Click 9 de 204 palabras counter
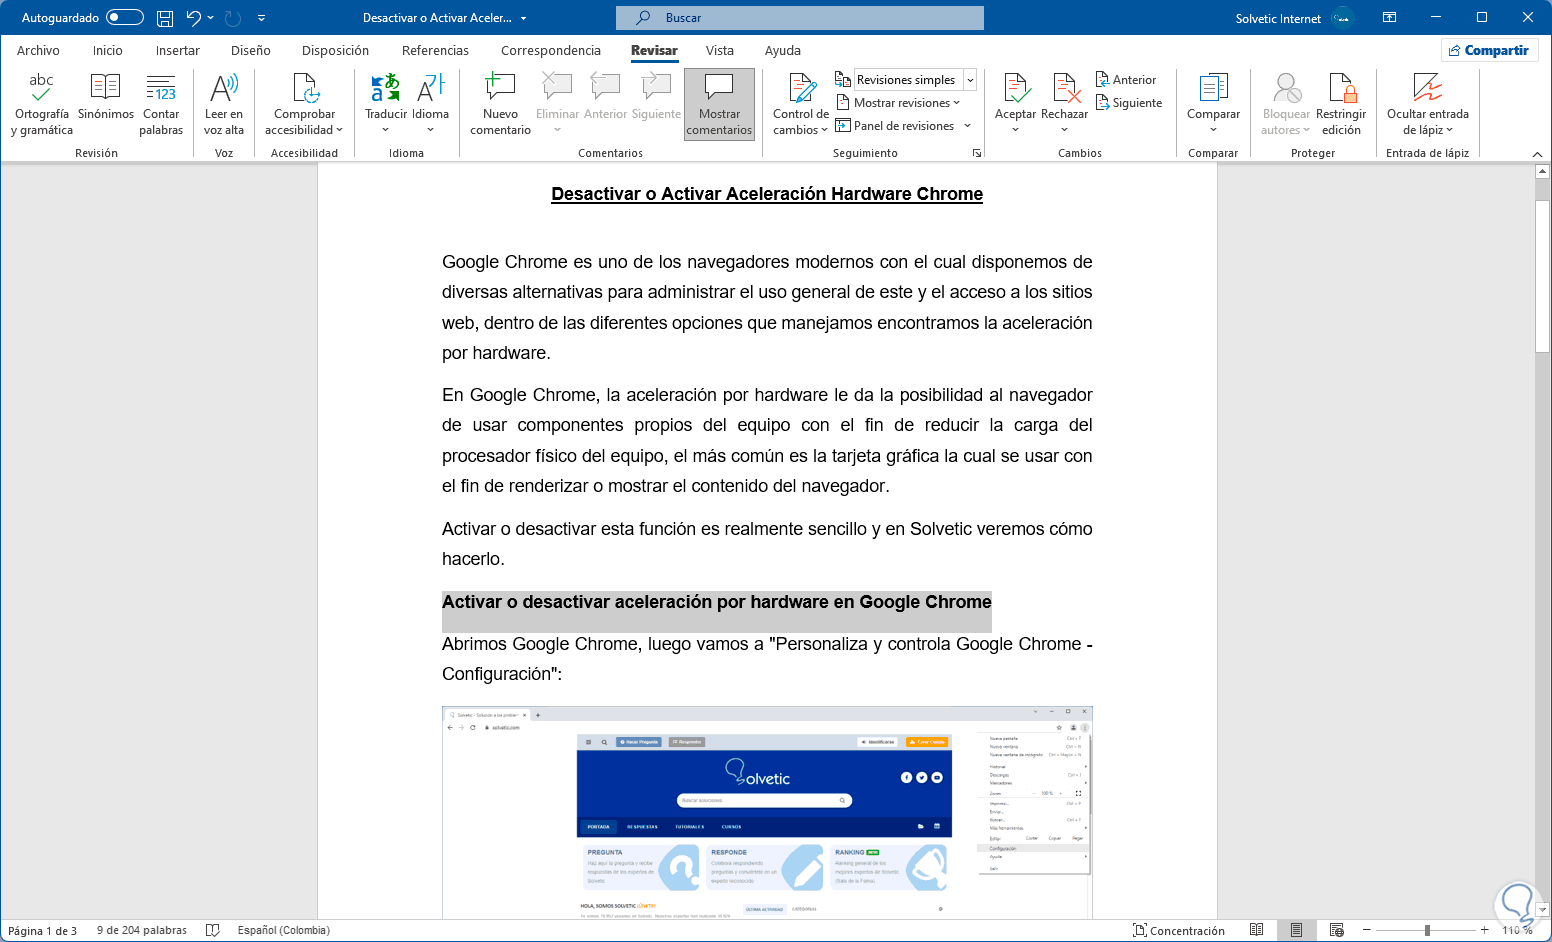 [142, 930]
